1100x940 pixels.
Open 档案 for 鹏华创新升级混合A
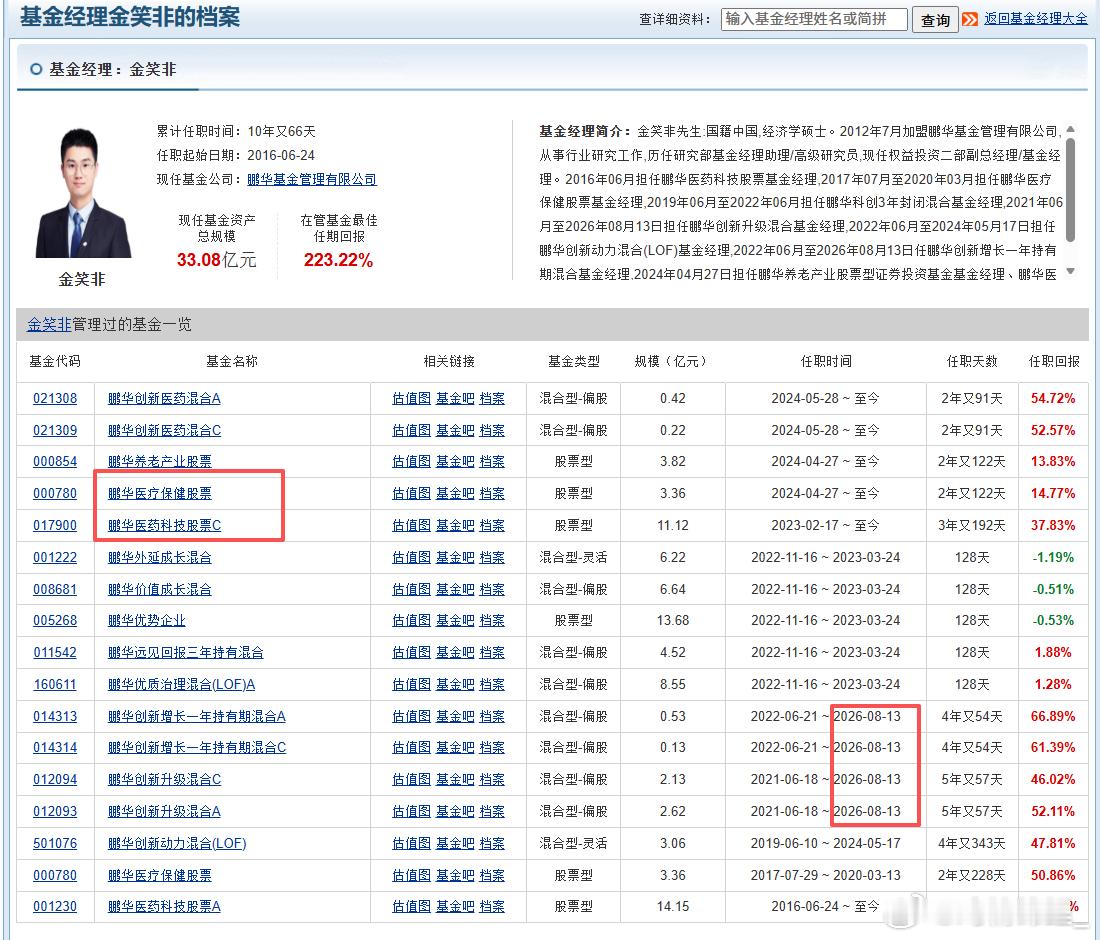tap(492, 812)
